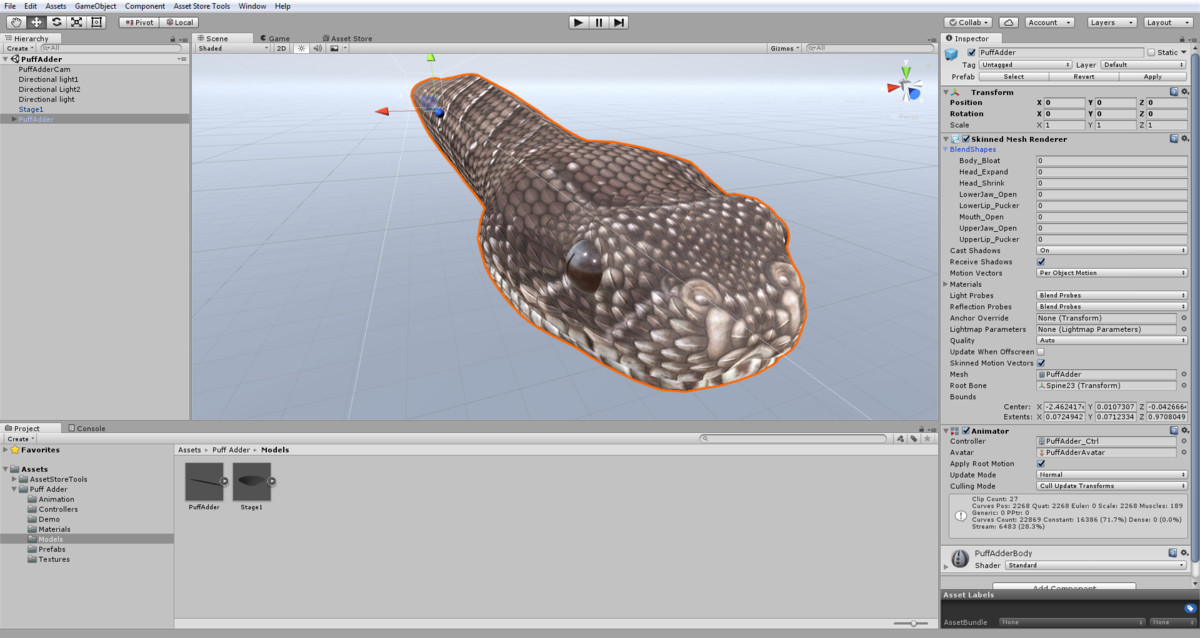This screenshot has height=638, width=1200.
Task: Select the Hand pan tool
Action: pos(16,22)
